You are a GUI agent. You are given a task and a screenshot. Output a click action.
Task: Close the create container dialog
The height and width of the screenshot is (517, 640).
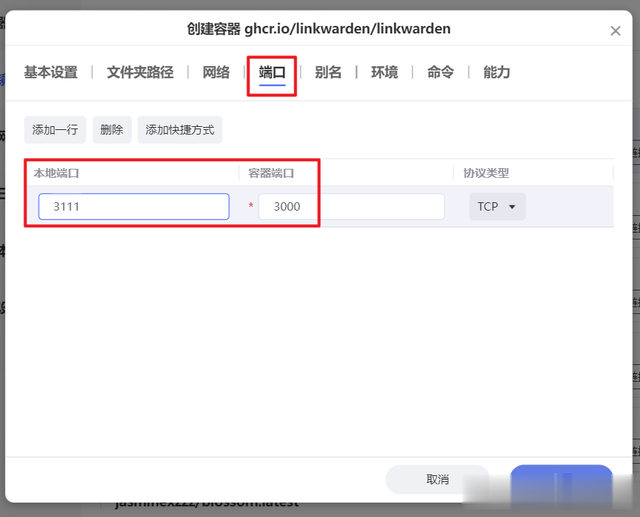615,31
